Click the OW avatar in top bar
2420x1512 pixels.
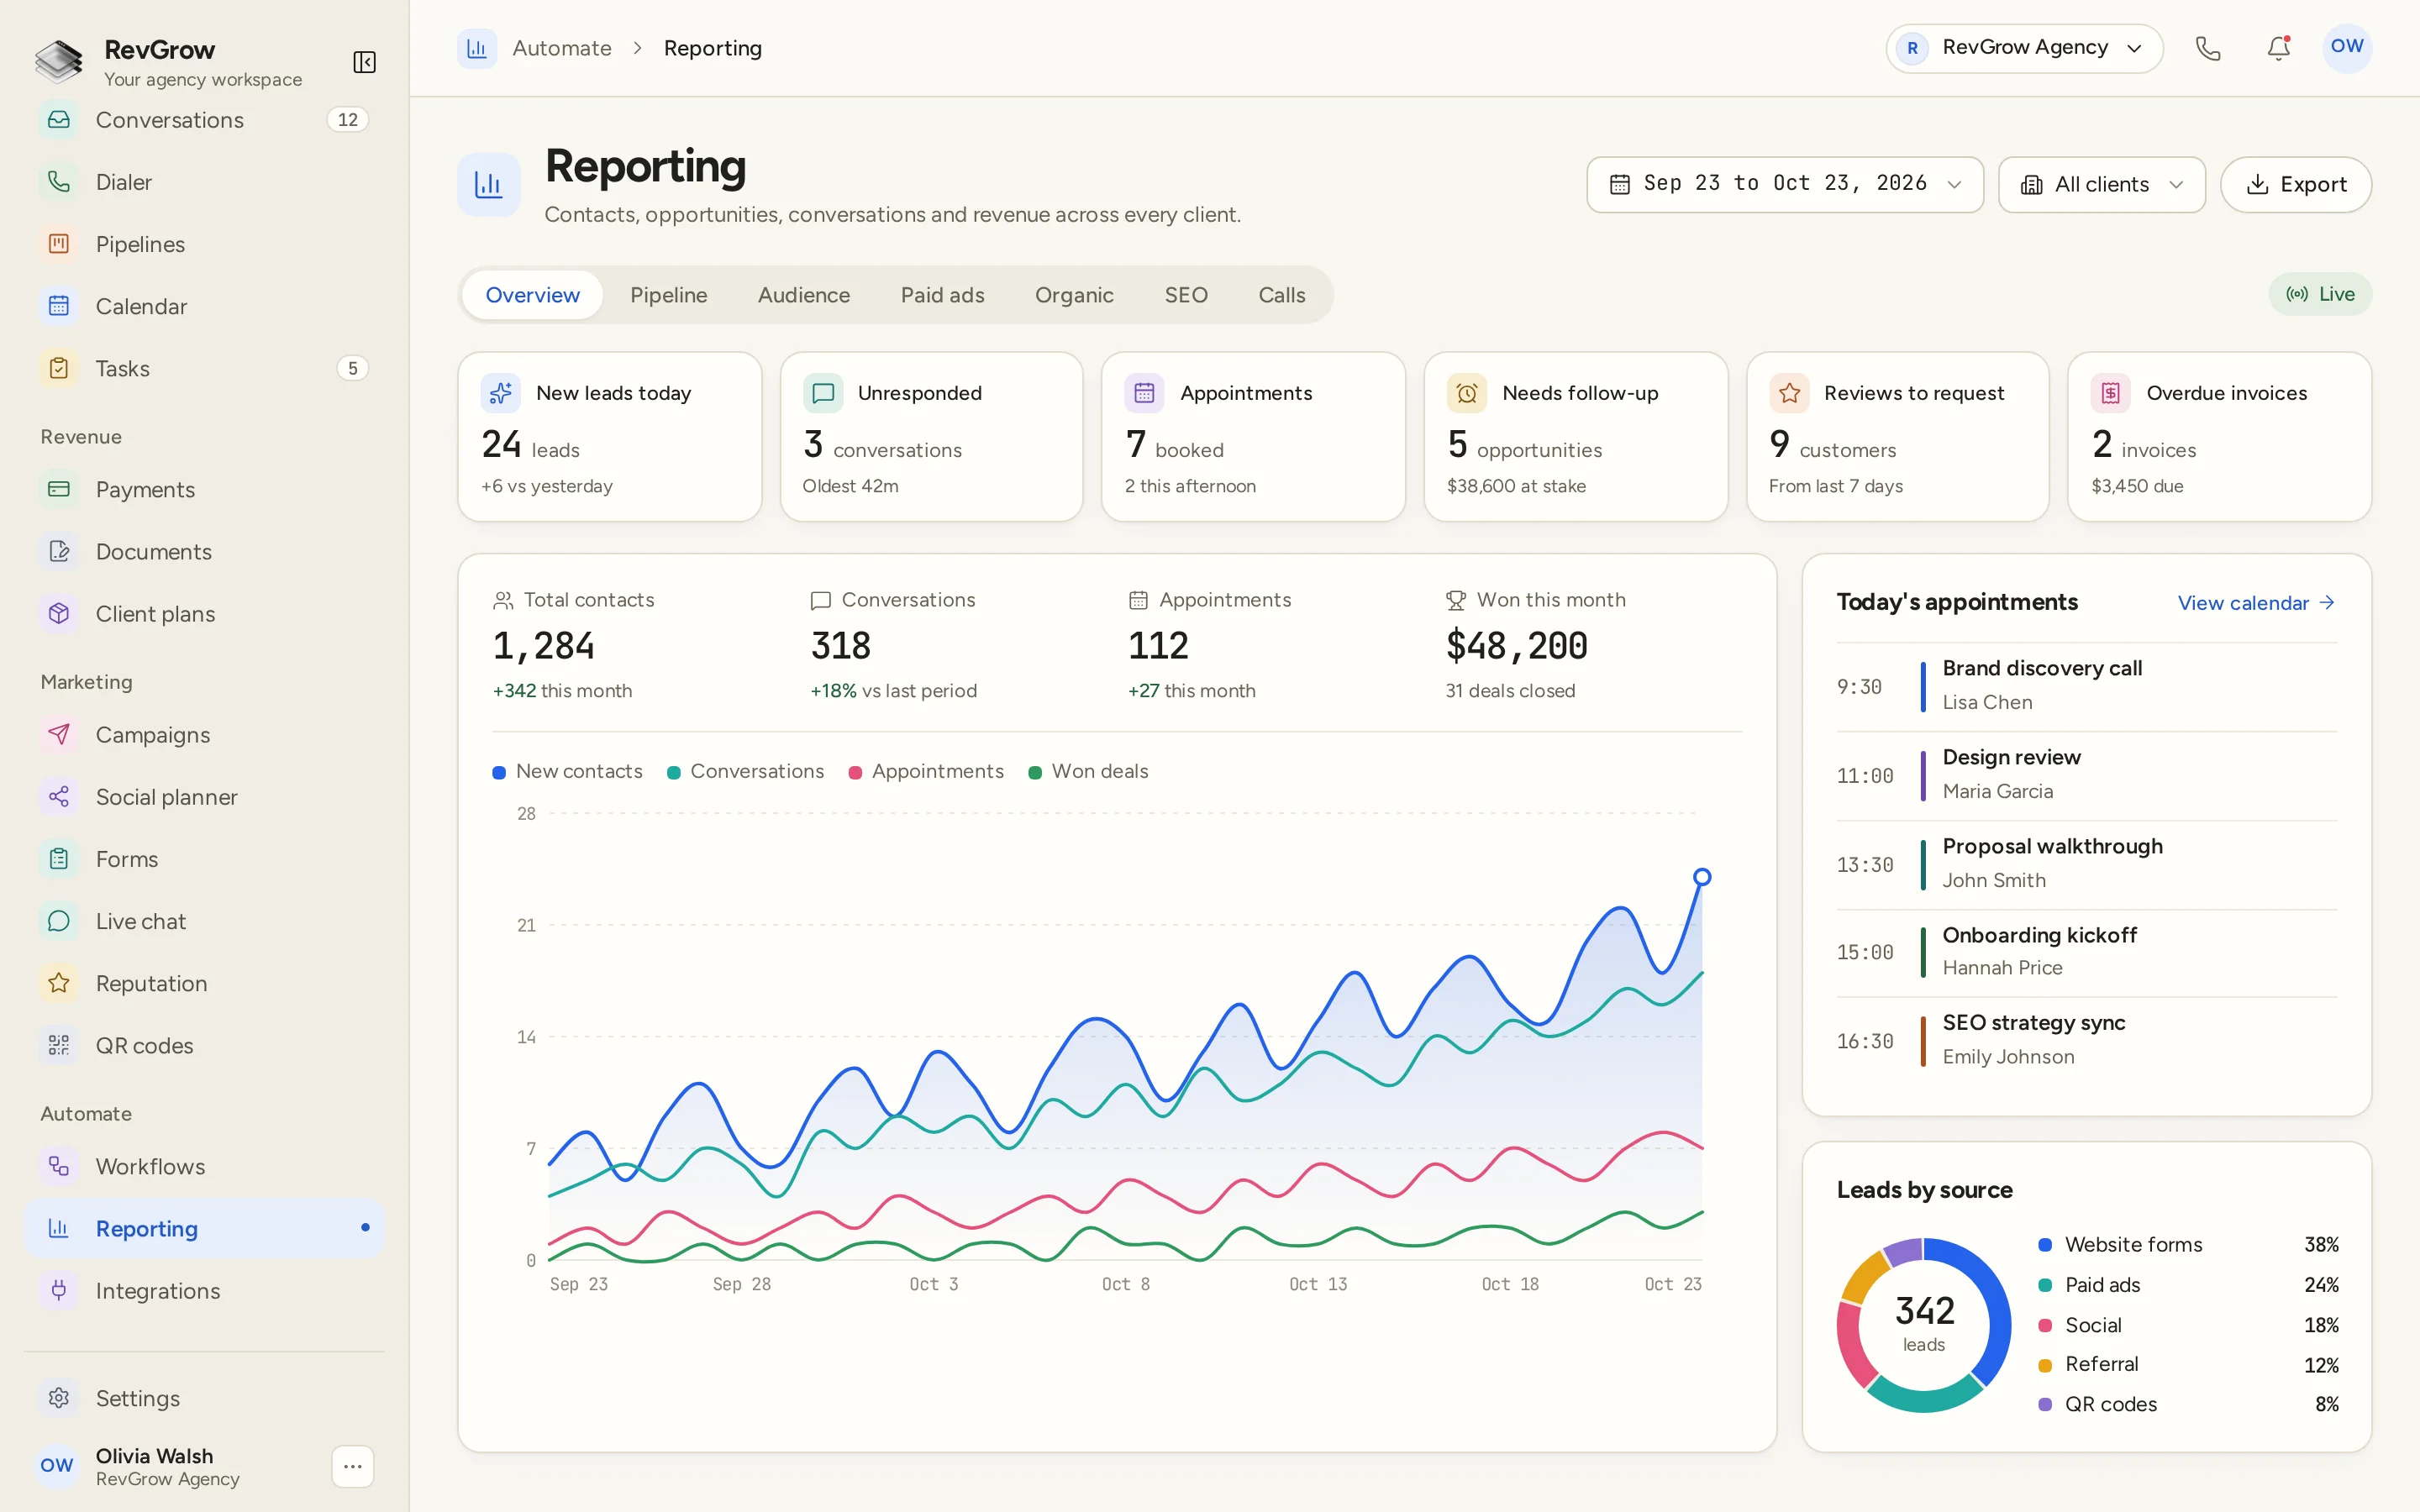pos(2347,48)
